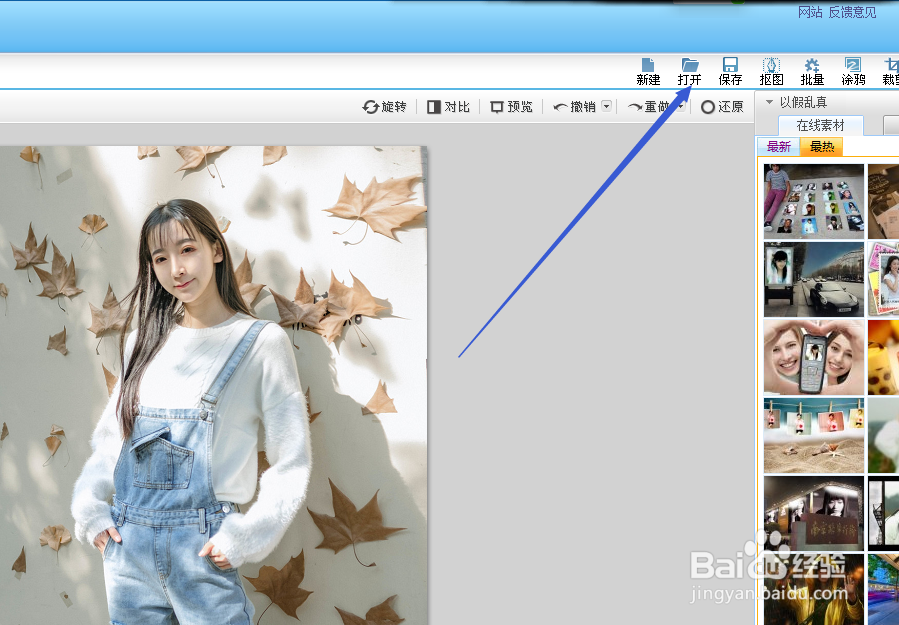Open the 反馈意见 feedback link
This screenshot has height=625, width=899.
853,12
